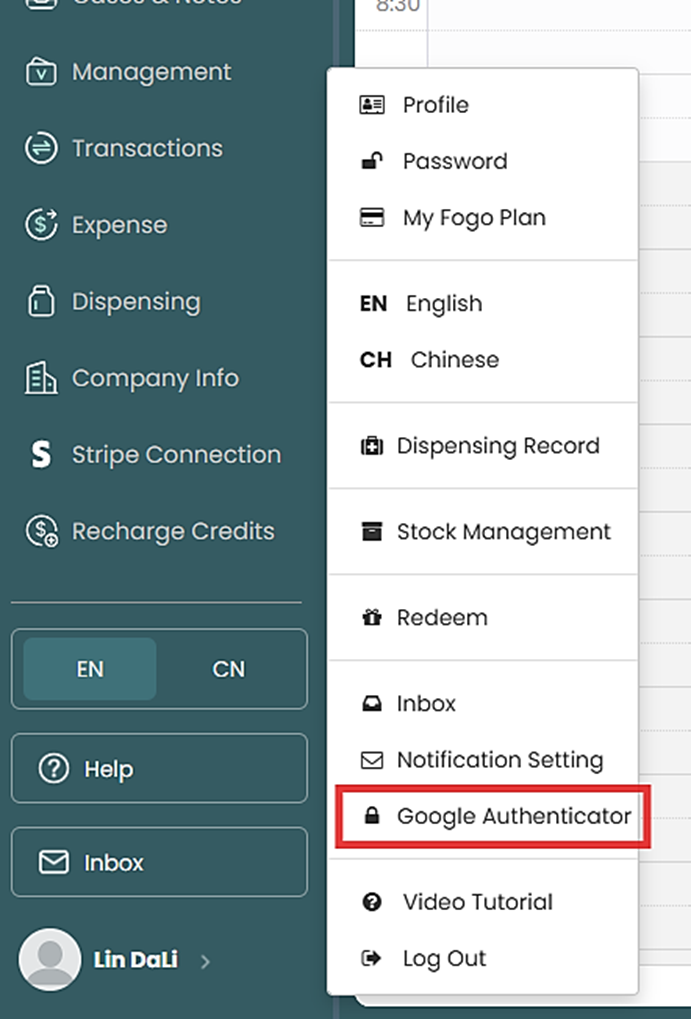Switch sidebar language toggle to CN
Screen dimensions: 691x1019
point(229,669)
